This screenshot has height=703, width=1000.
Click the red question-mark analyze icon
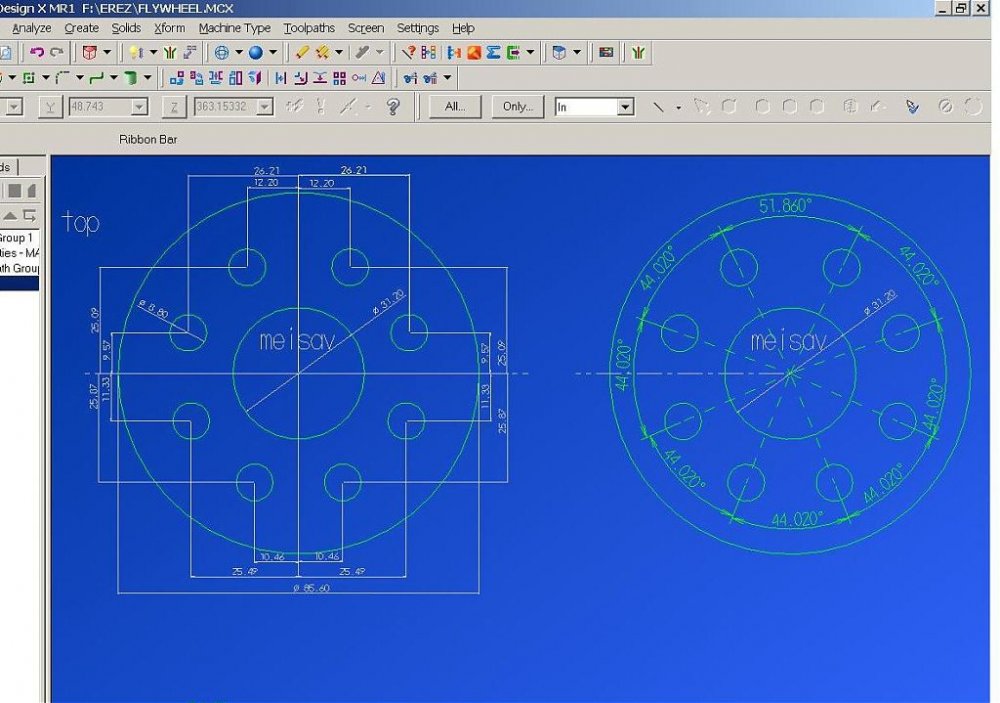[x=408, y=52]
